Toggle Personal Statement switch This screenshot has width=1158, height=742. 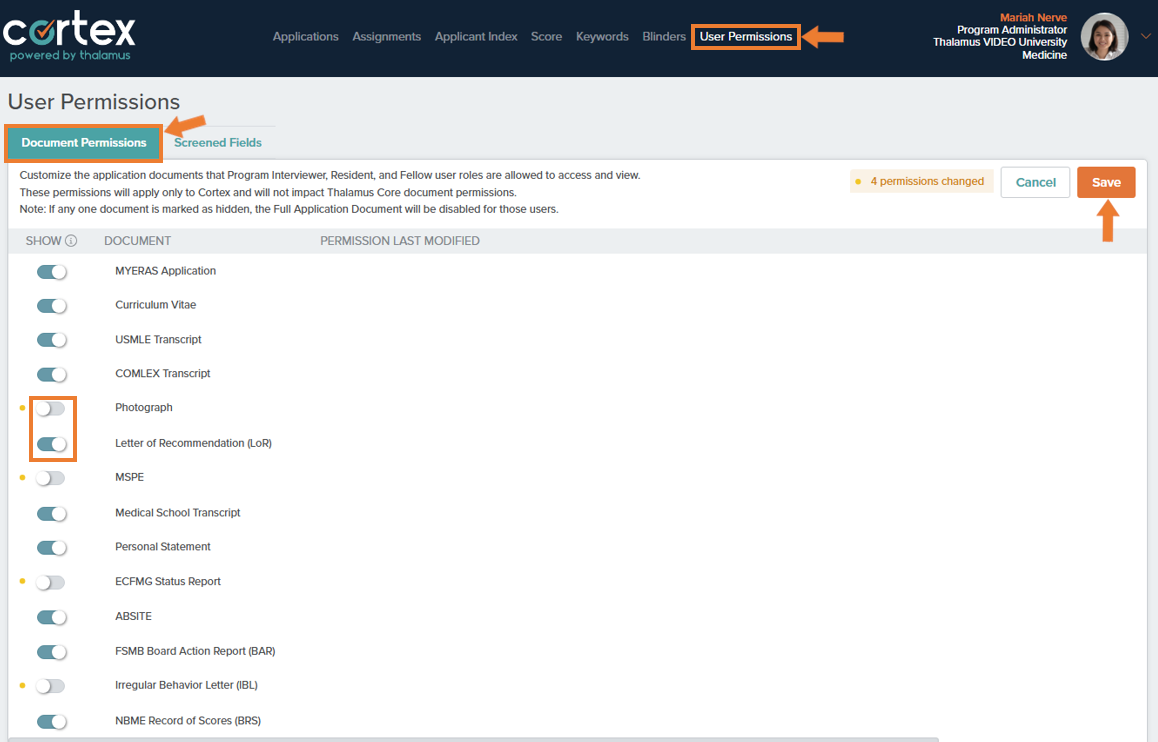52,548
